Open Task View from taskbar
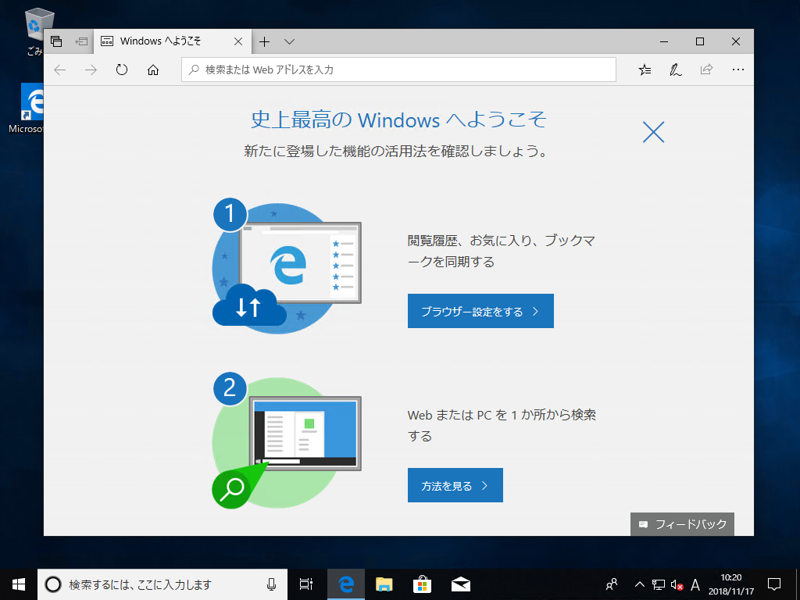 coord(306,585)
